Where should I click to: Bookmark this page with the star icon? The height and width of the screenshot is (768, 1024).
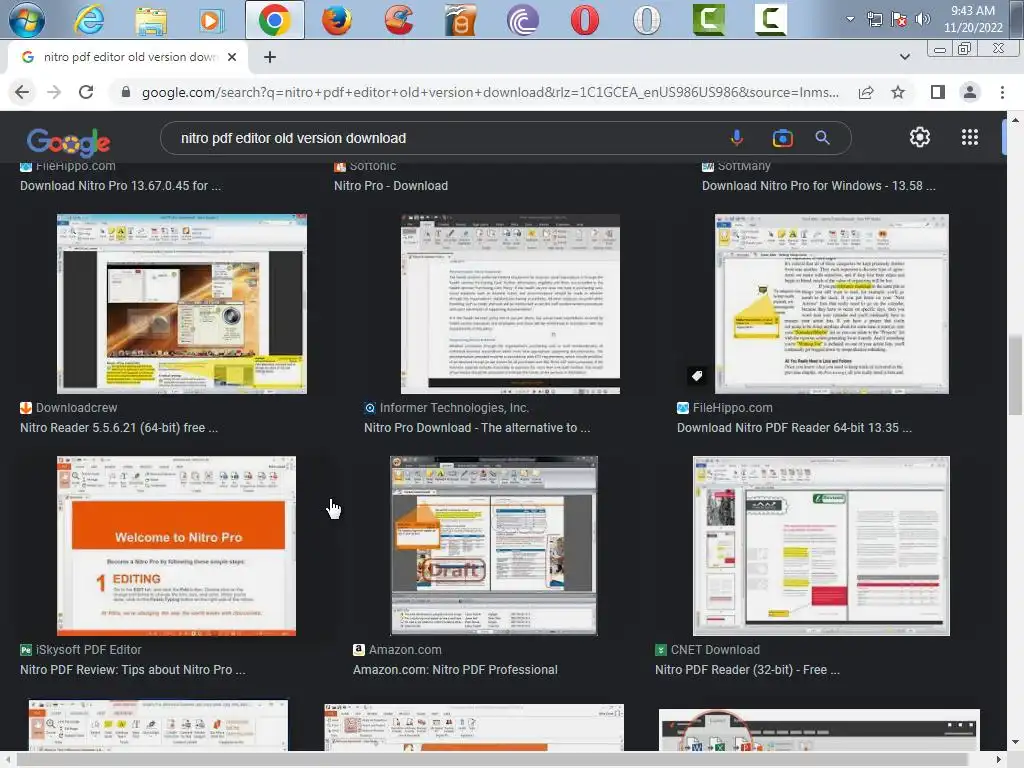(x=898, y=92)
